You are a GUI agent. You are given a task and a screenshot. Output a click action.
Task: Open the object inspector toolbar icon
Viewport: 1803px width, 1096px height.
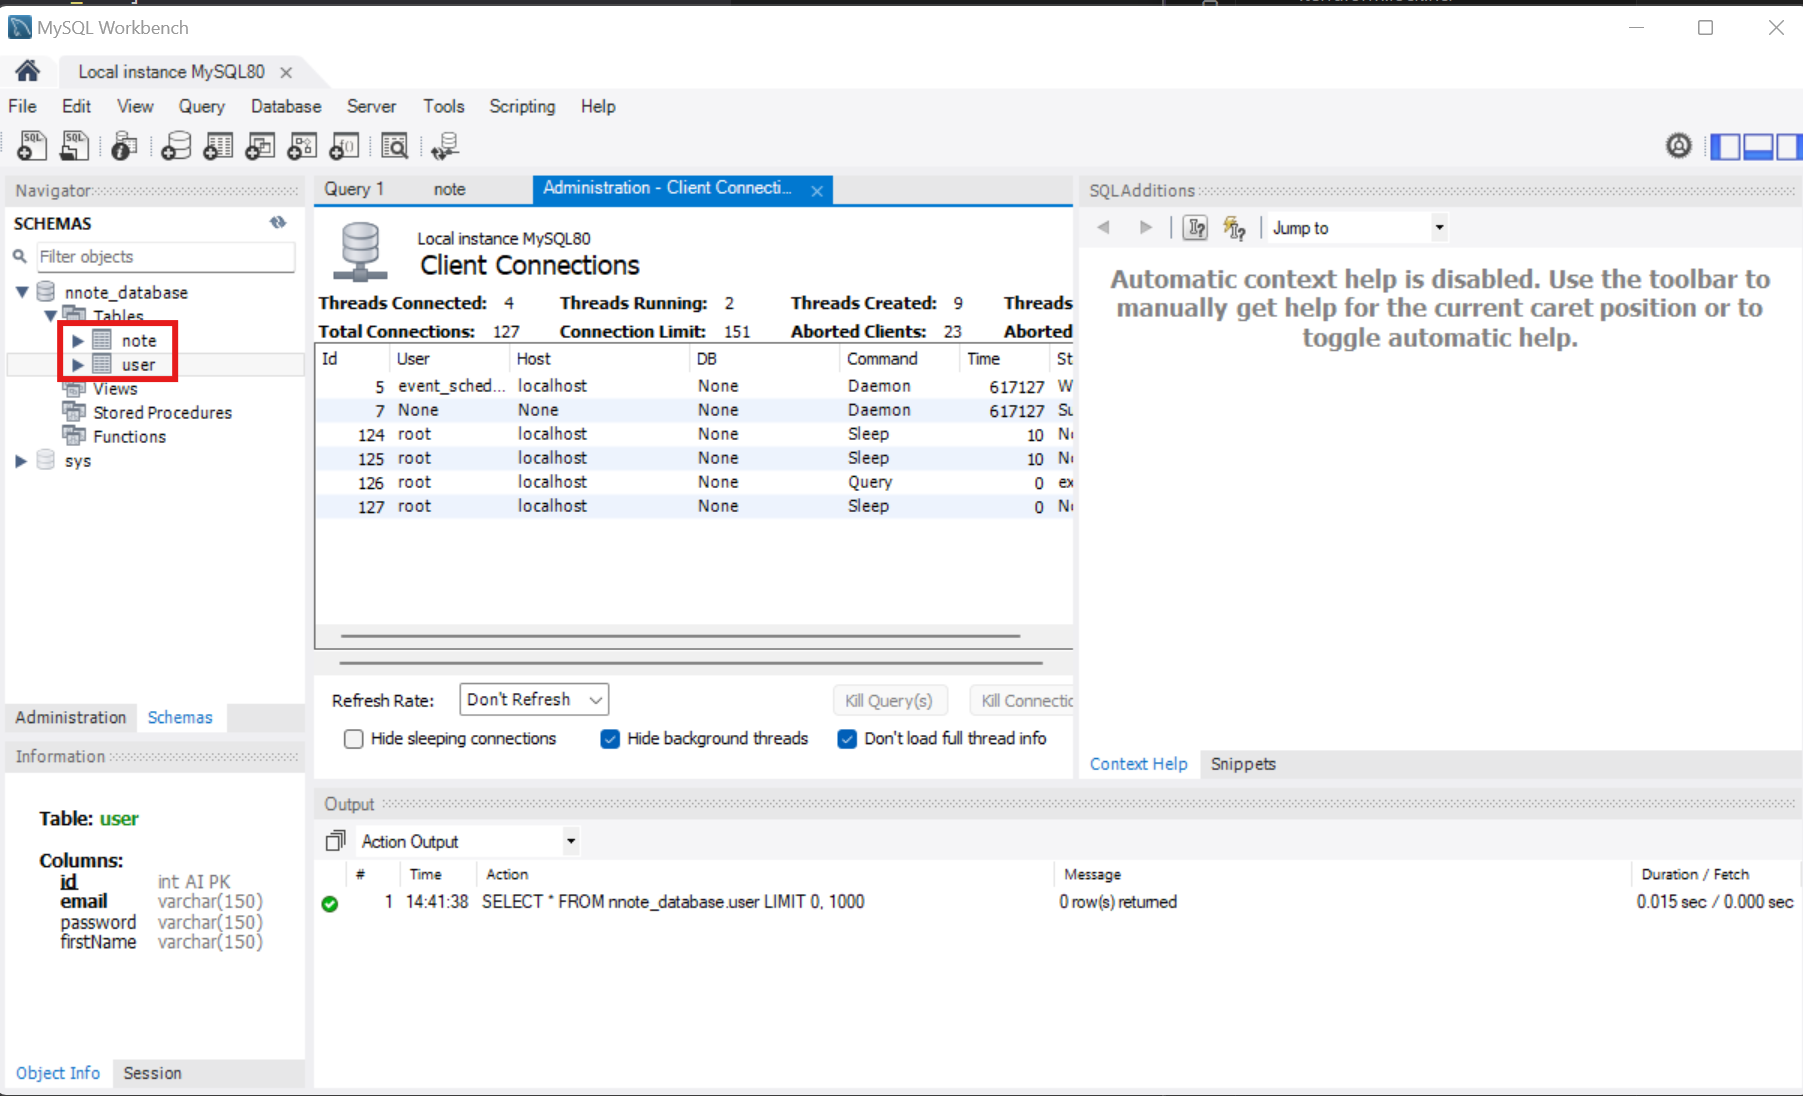[124, 146]
